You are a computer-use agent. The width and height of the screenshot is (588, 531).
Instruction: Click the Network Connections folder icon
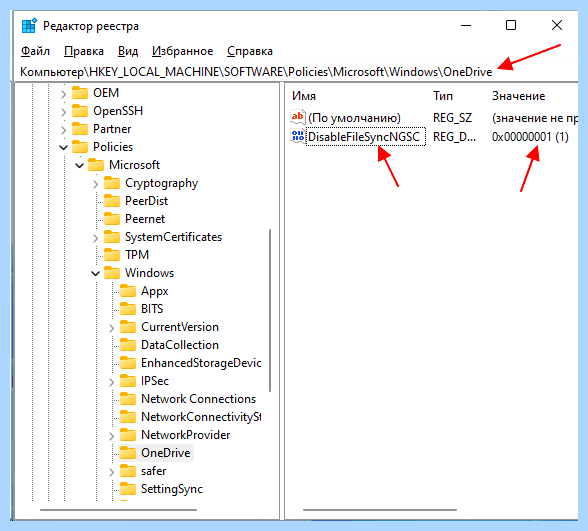[x=128, y=399]
